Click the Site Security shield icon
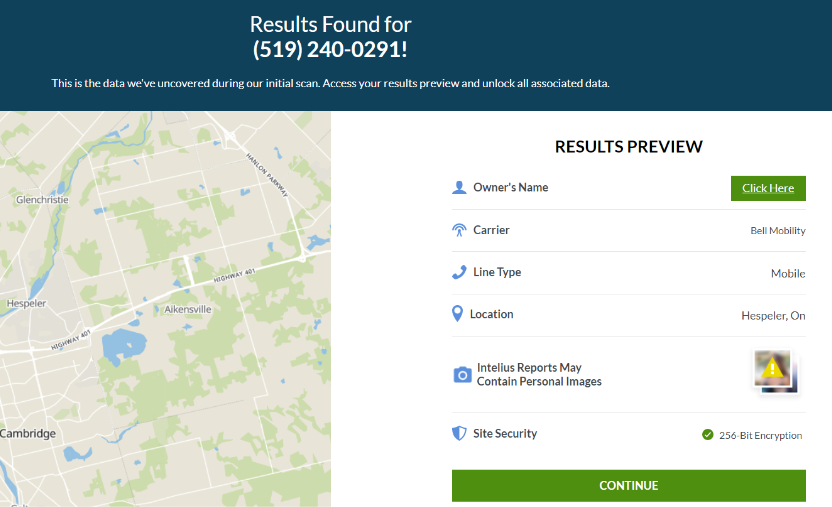Image resolution: width=832 pixels, height=507 pixels. pos(459,433)
